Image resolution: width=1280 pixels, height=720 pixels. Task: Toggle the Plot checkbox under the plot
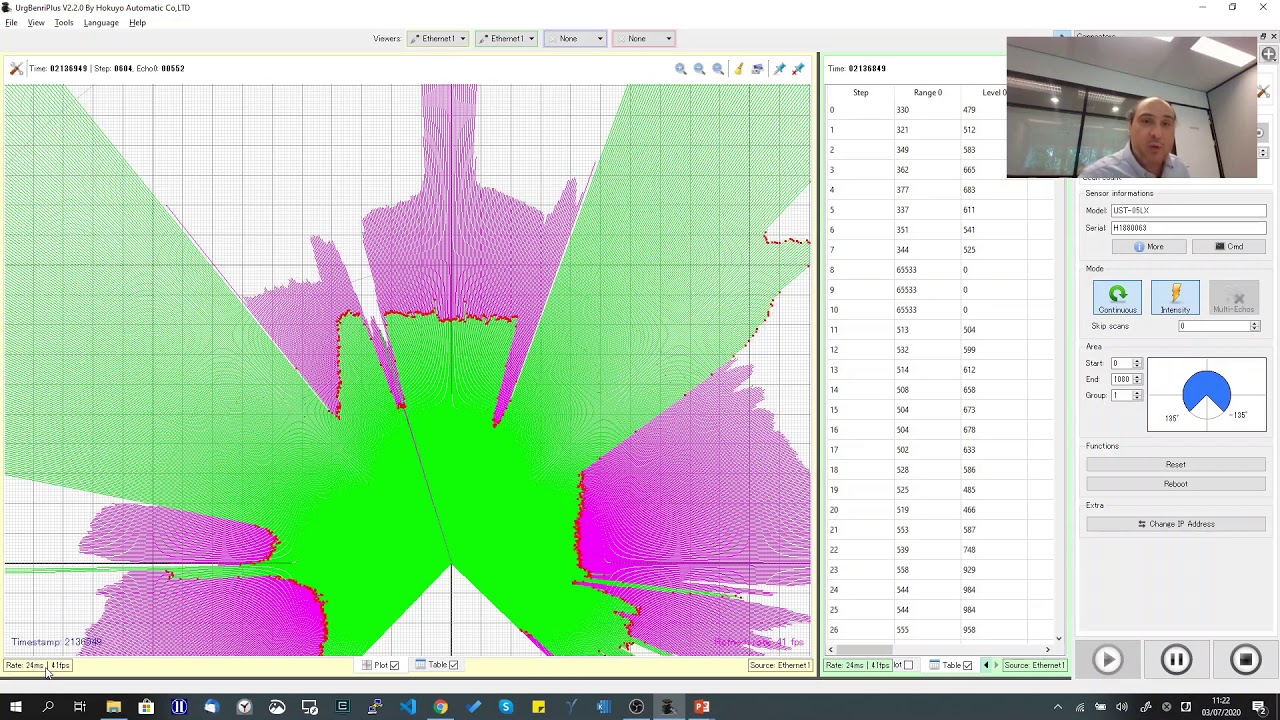coord(394,665)
